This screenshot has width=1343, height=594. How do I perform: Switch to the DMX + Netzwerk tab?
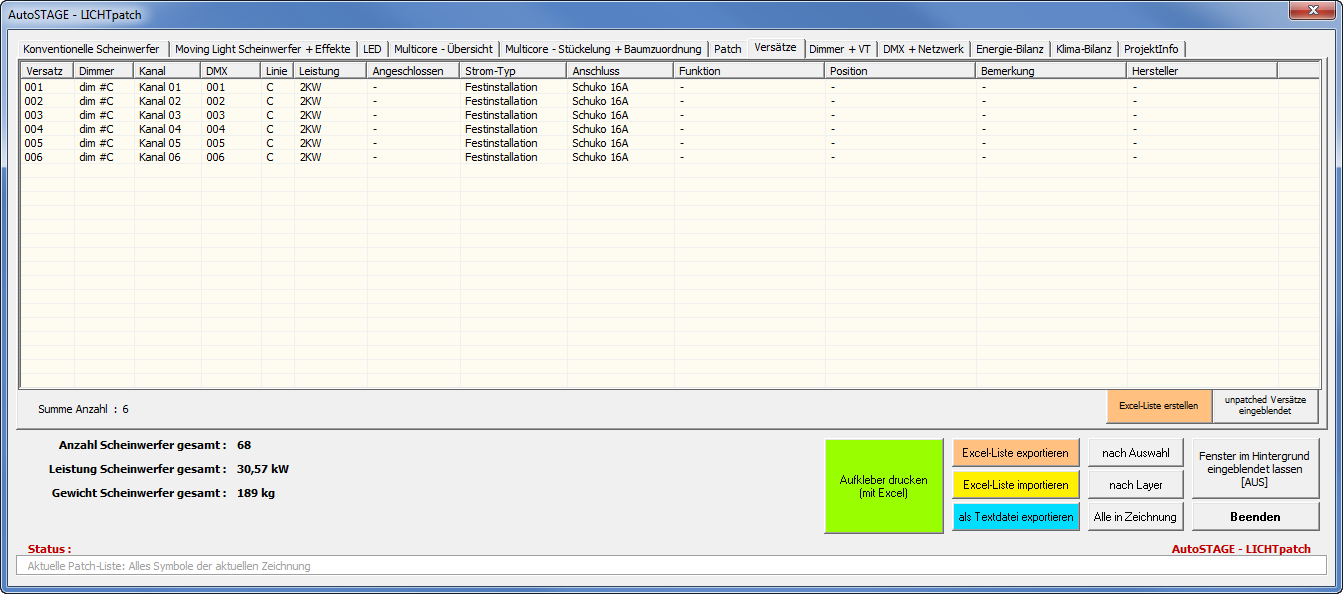pos(922,49)
